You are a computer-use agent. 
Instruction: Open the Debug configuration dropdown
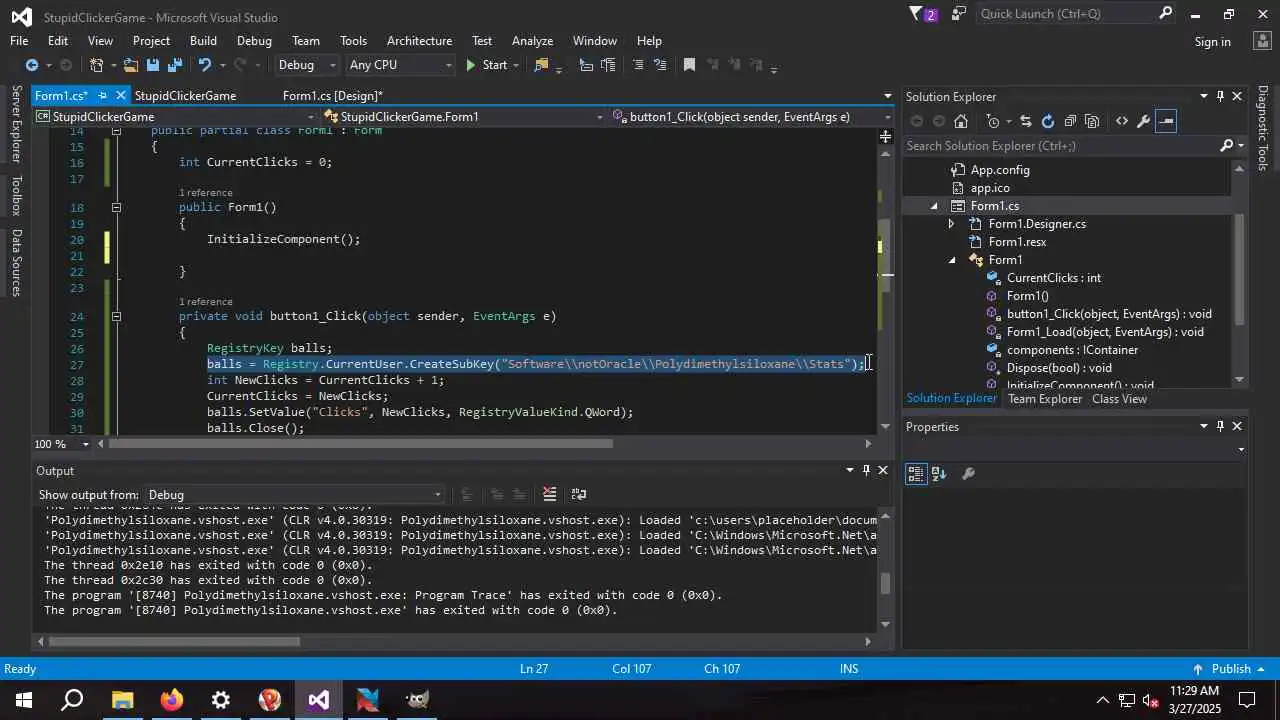[307, 65]
